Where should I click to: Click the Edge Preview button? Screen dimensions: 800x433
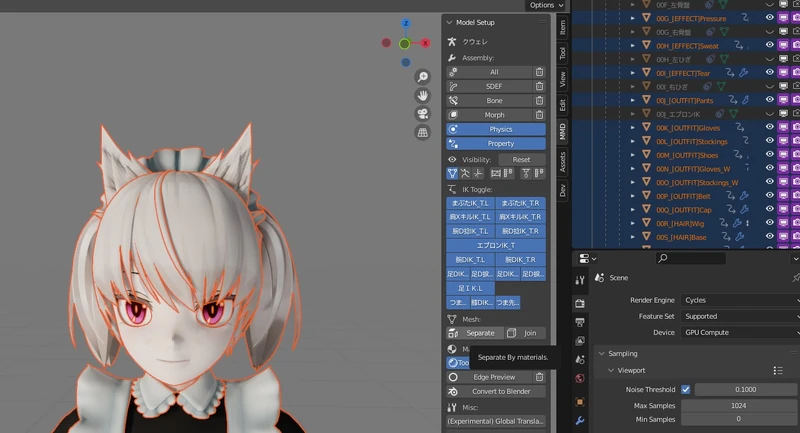(489, 377)
